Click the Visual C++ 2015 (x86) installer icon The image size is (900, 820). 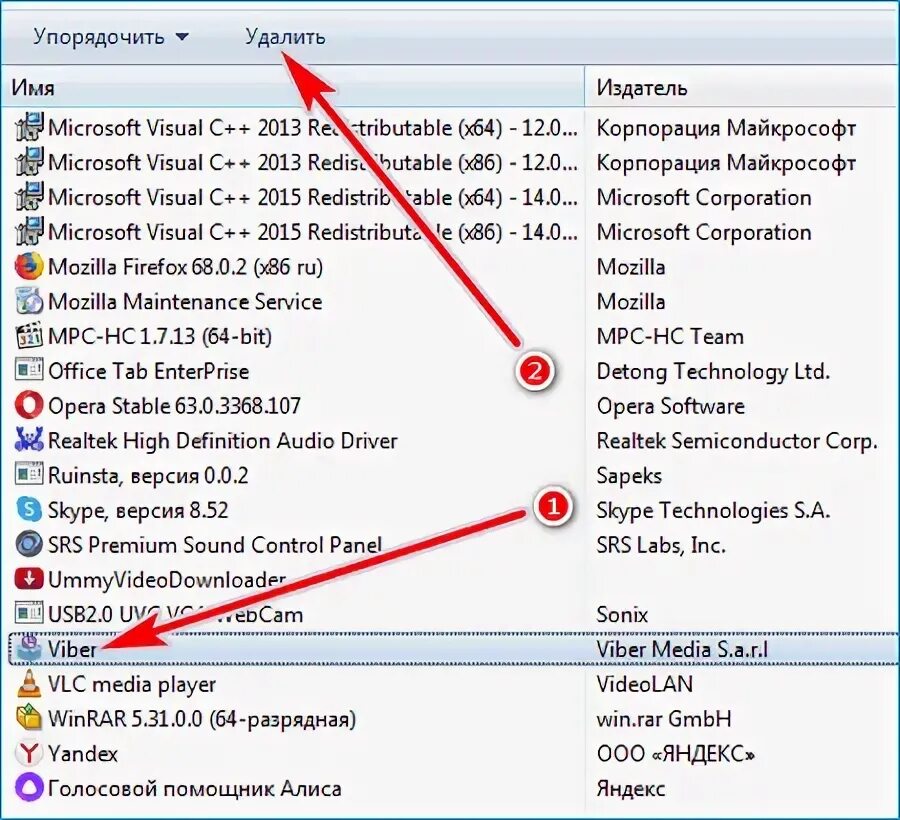point(29,232)
